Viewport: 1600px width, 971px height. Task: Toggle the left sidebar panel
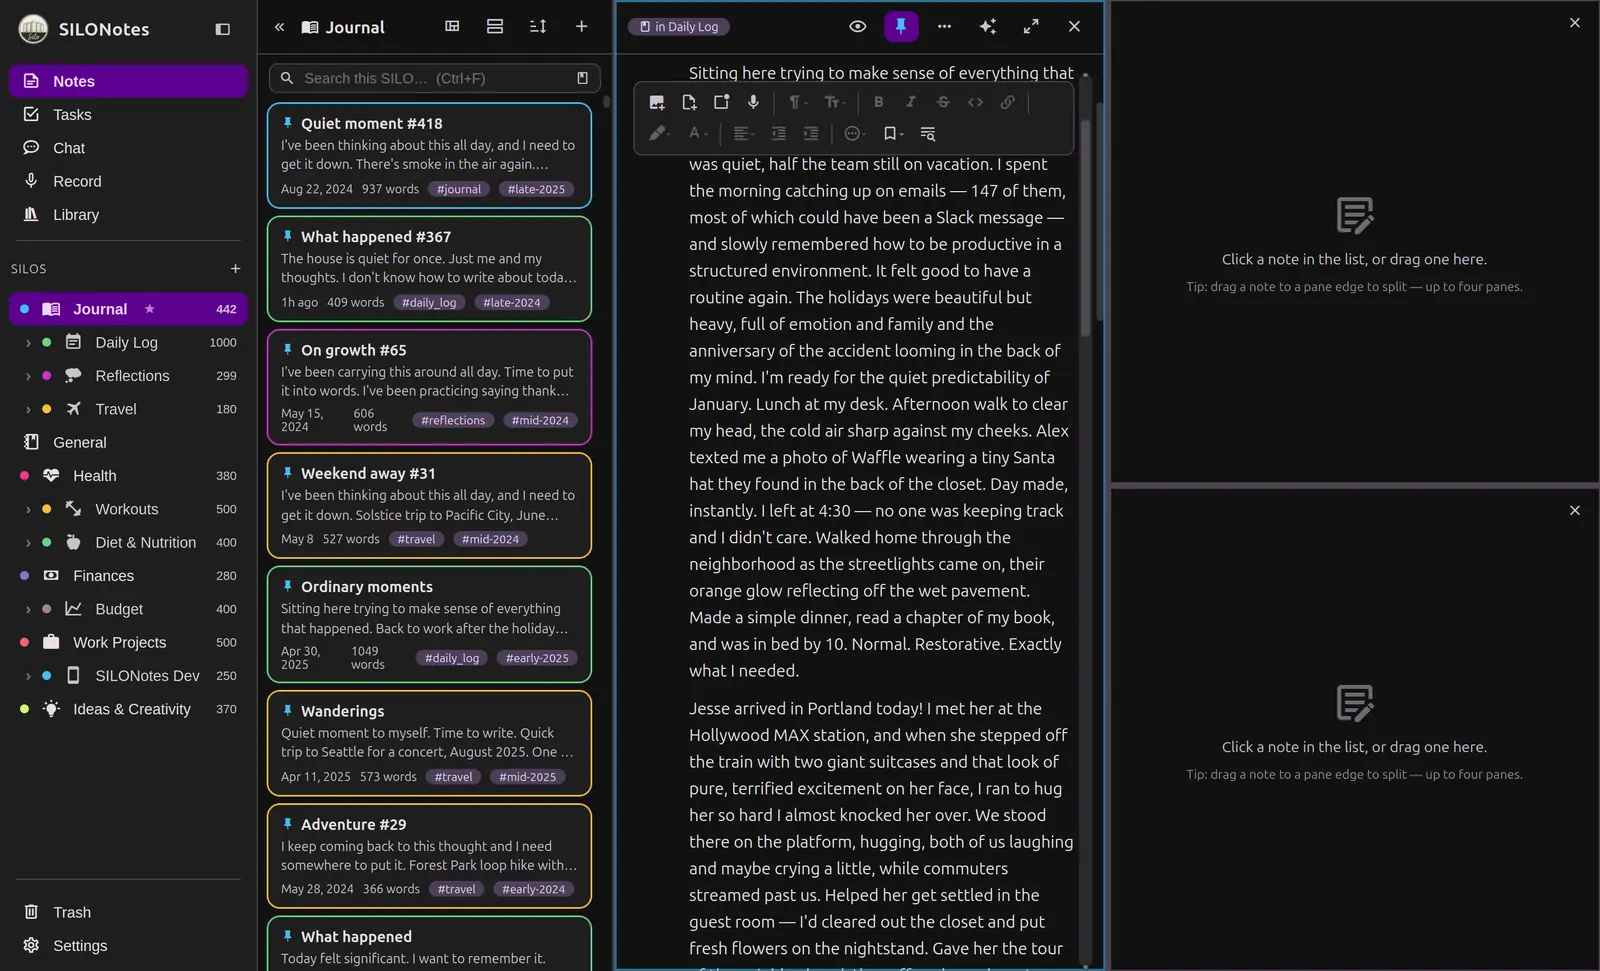click(x=223, y=30)
